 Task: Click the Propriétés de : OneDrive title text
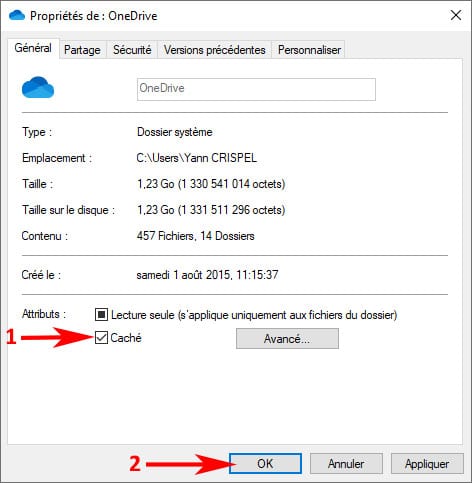pos(94,16)
